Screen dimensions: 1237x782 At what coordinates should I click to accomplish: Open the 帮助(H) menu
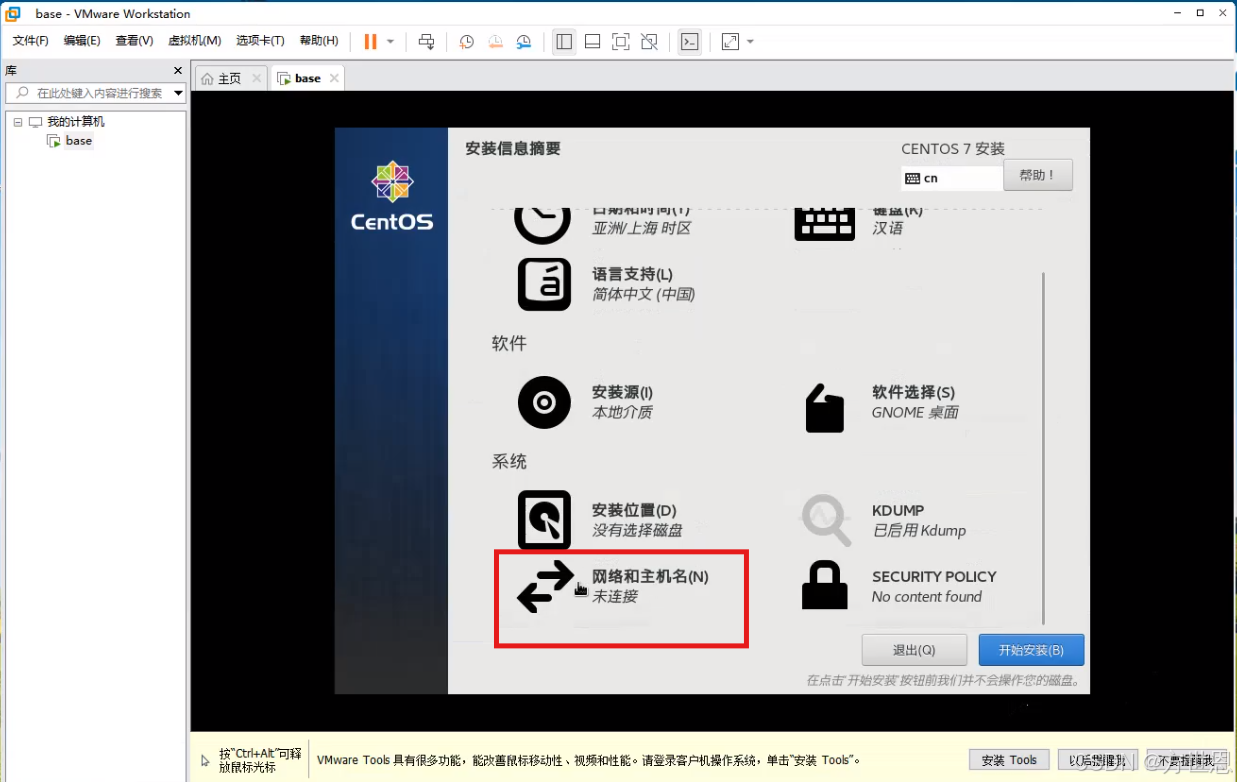(318, 41)
